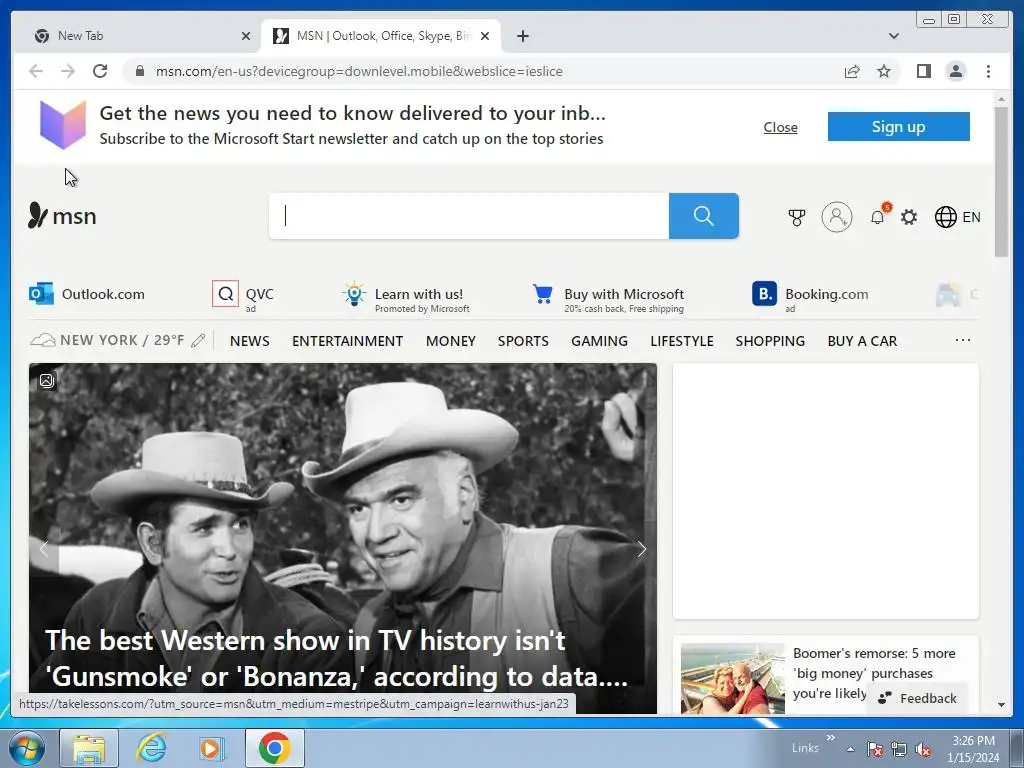This screenshot has width=1024, height=768.
Task: Close the New Tab tab
Action: tap(246, 36)
